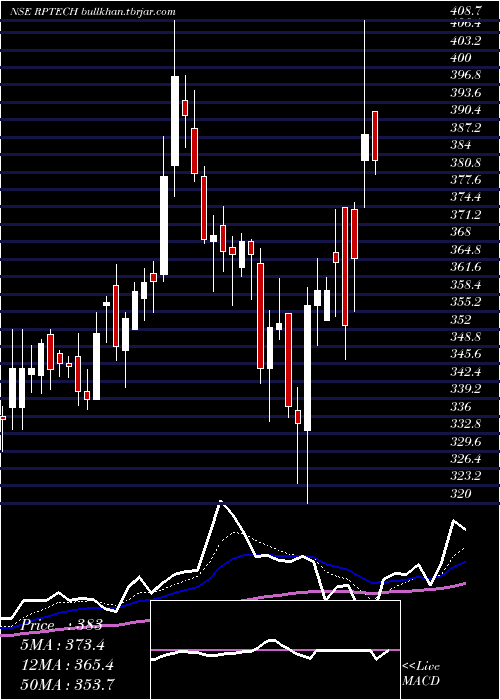Select the 403.2 price axis label
This screenshot has height=700, width=500.
[x=466, y=41]
